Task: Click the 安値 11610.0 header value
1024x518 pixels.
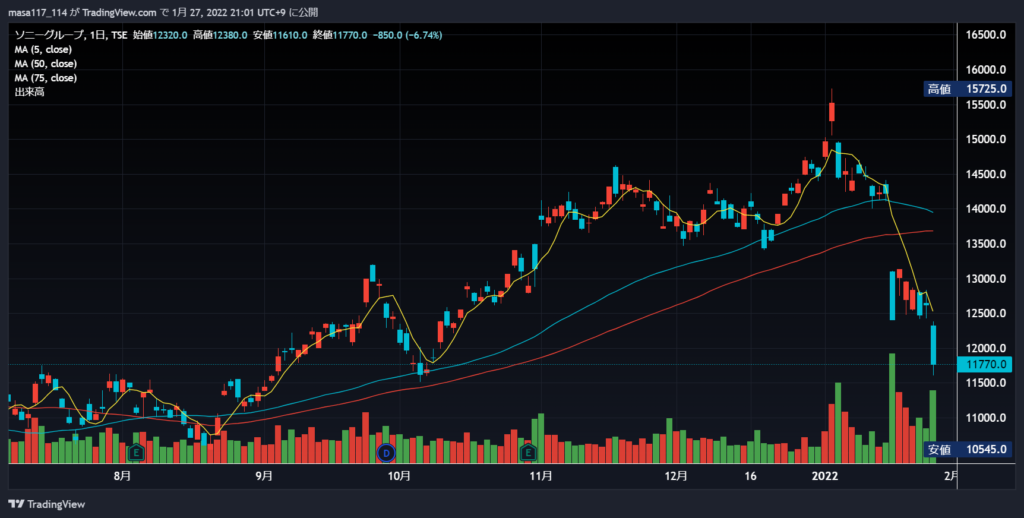Action: point(280,35)
